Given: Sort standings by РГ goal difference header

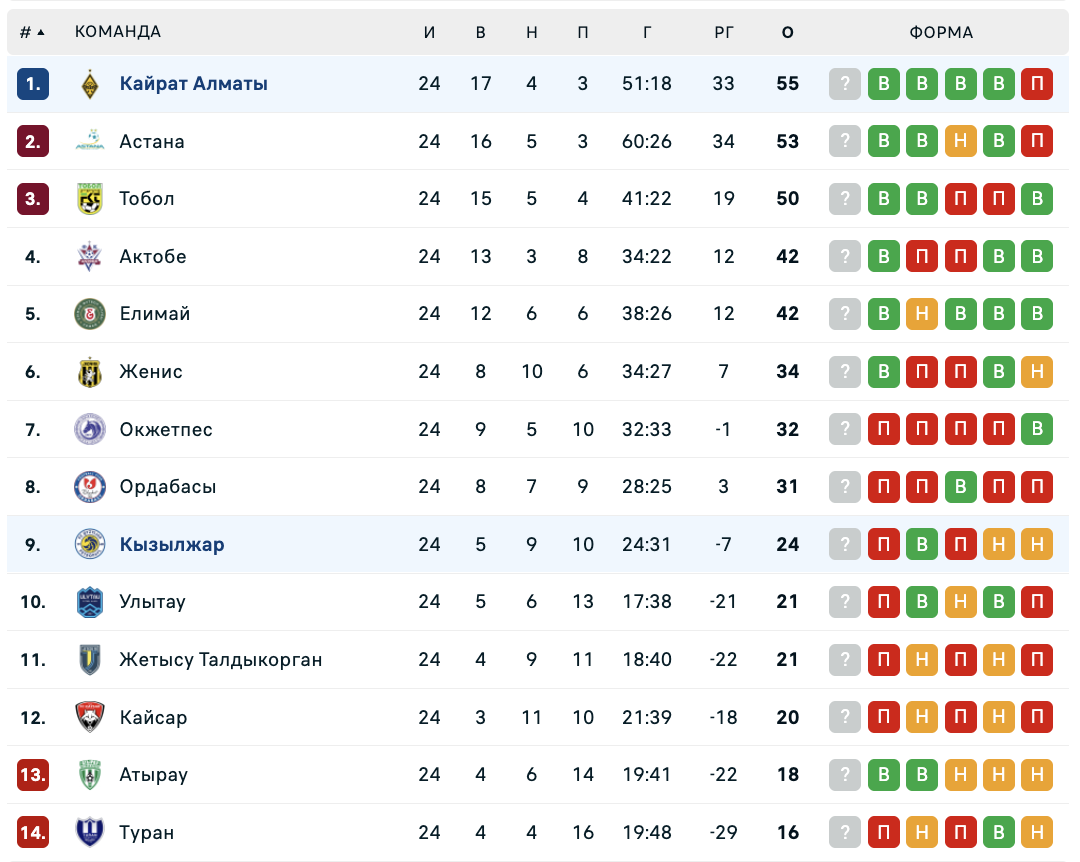Looking at the screenshot, I should tap(724, 32).
